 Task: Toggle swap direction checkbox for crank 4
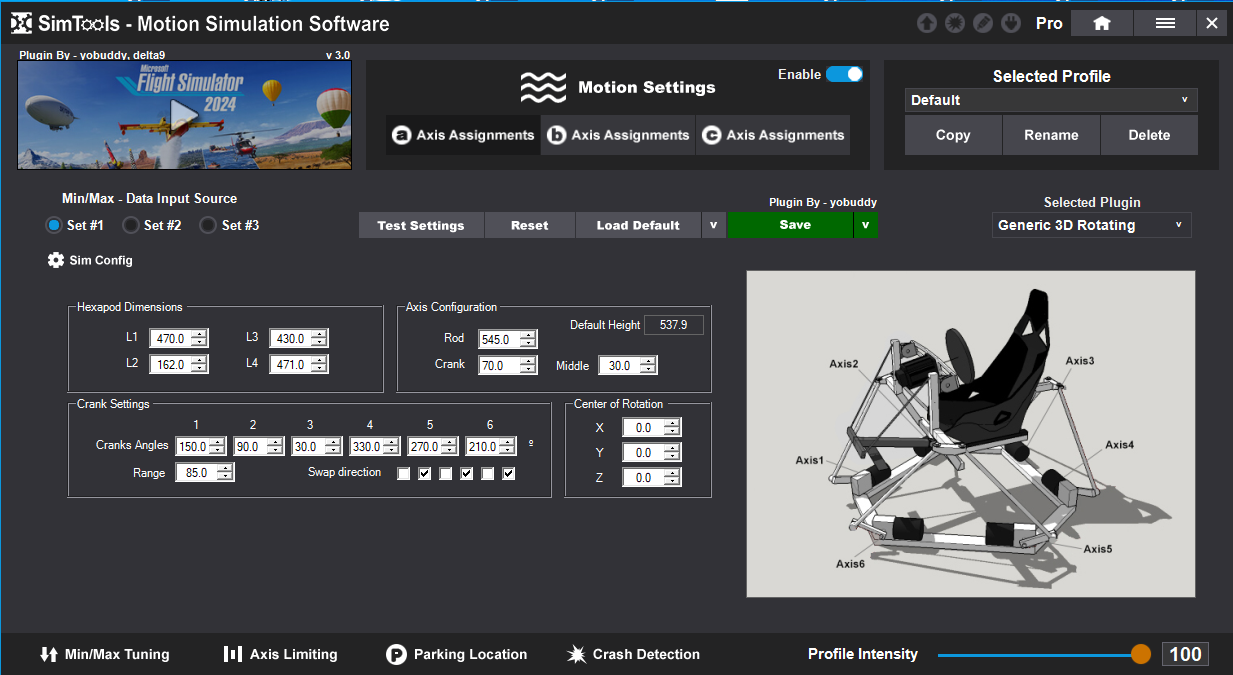[x=466, y=473]
